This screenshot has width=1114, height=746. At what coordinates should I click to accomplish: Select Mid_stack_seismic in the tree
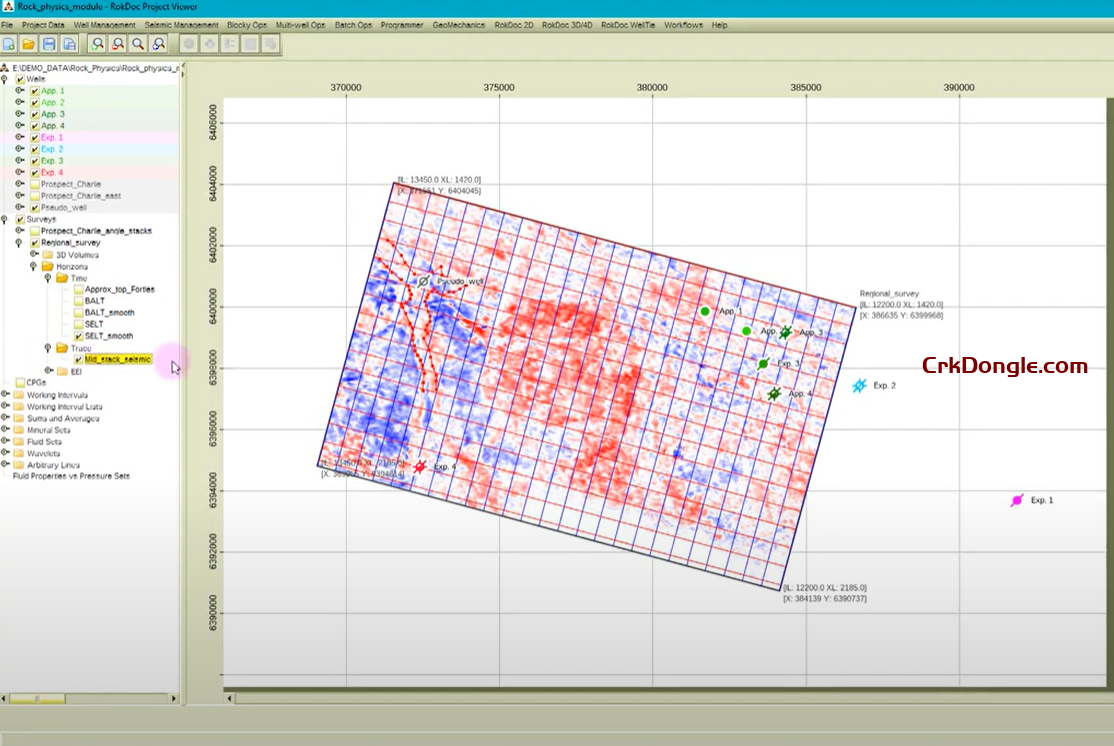tap(117, 359)
